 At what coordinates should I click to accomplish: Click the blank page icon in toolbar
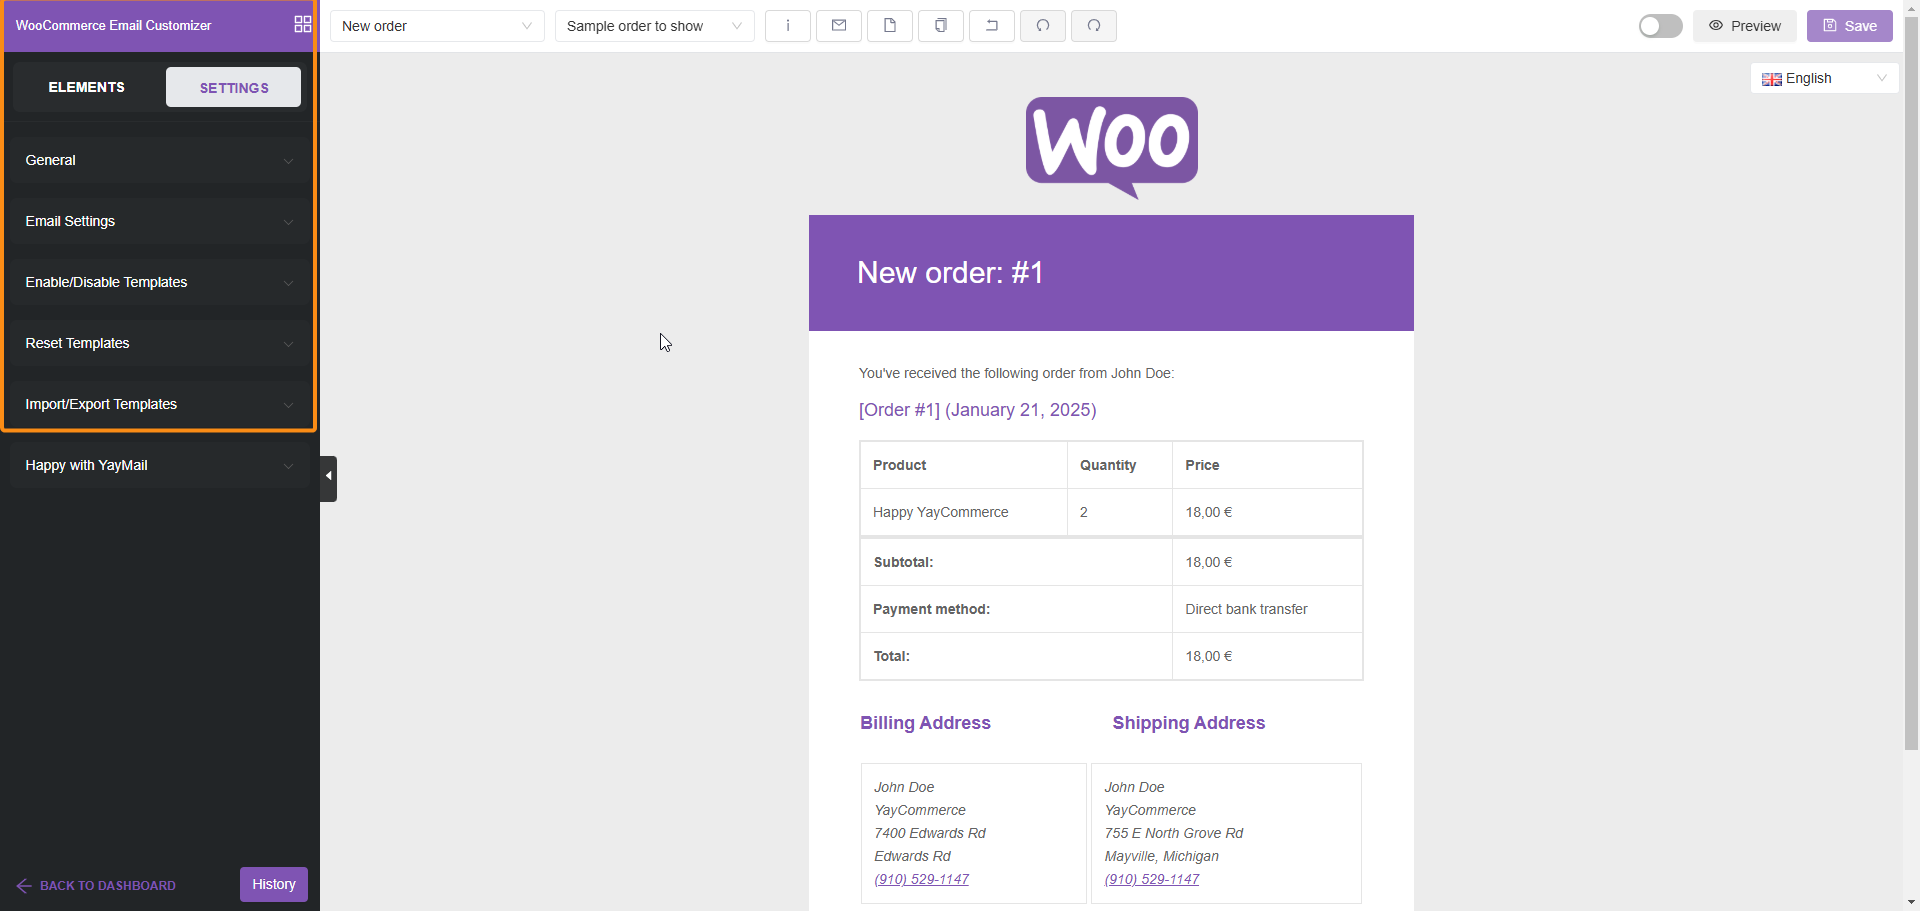coord(890,26)
